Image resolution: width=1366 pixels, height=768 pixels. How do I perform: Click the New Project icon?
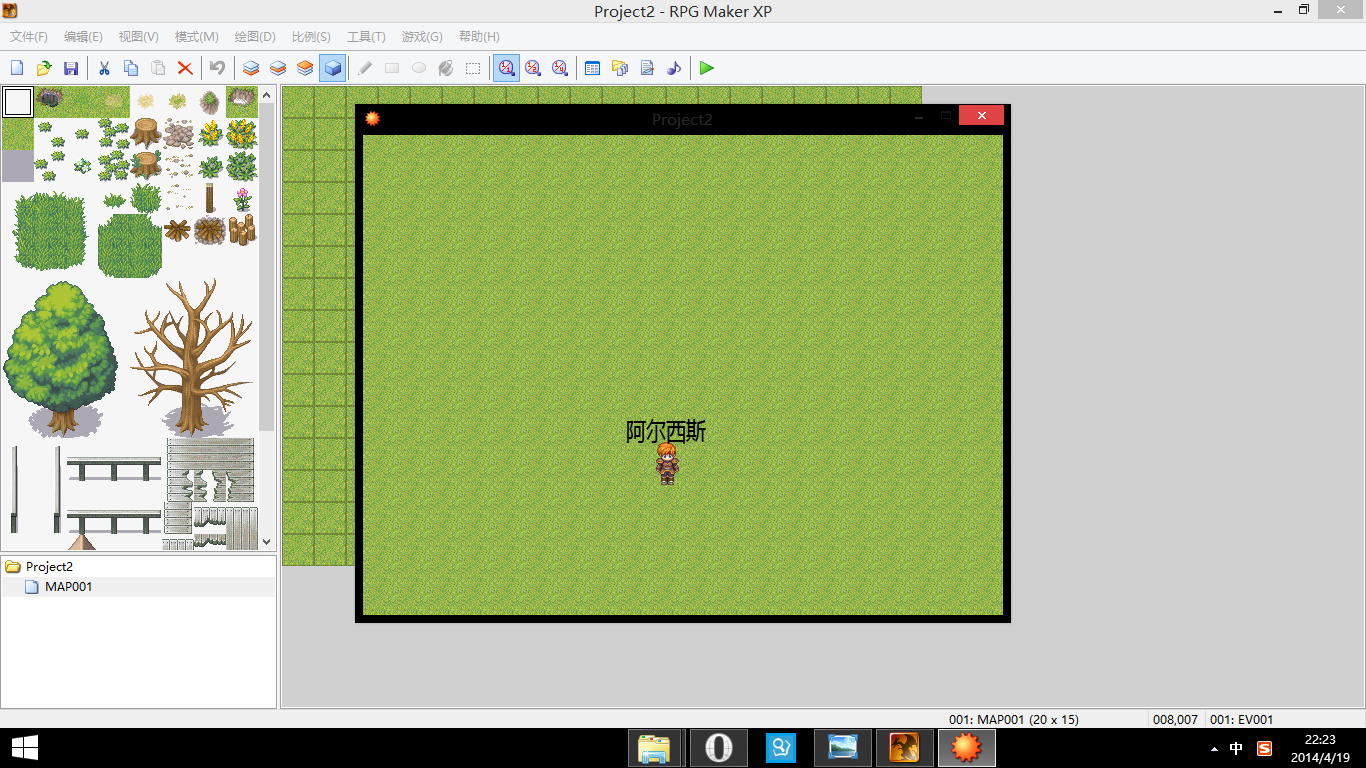[x=17, y=68]
